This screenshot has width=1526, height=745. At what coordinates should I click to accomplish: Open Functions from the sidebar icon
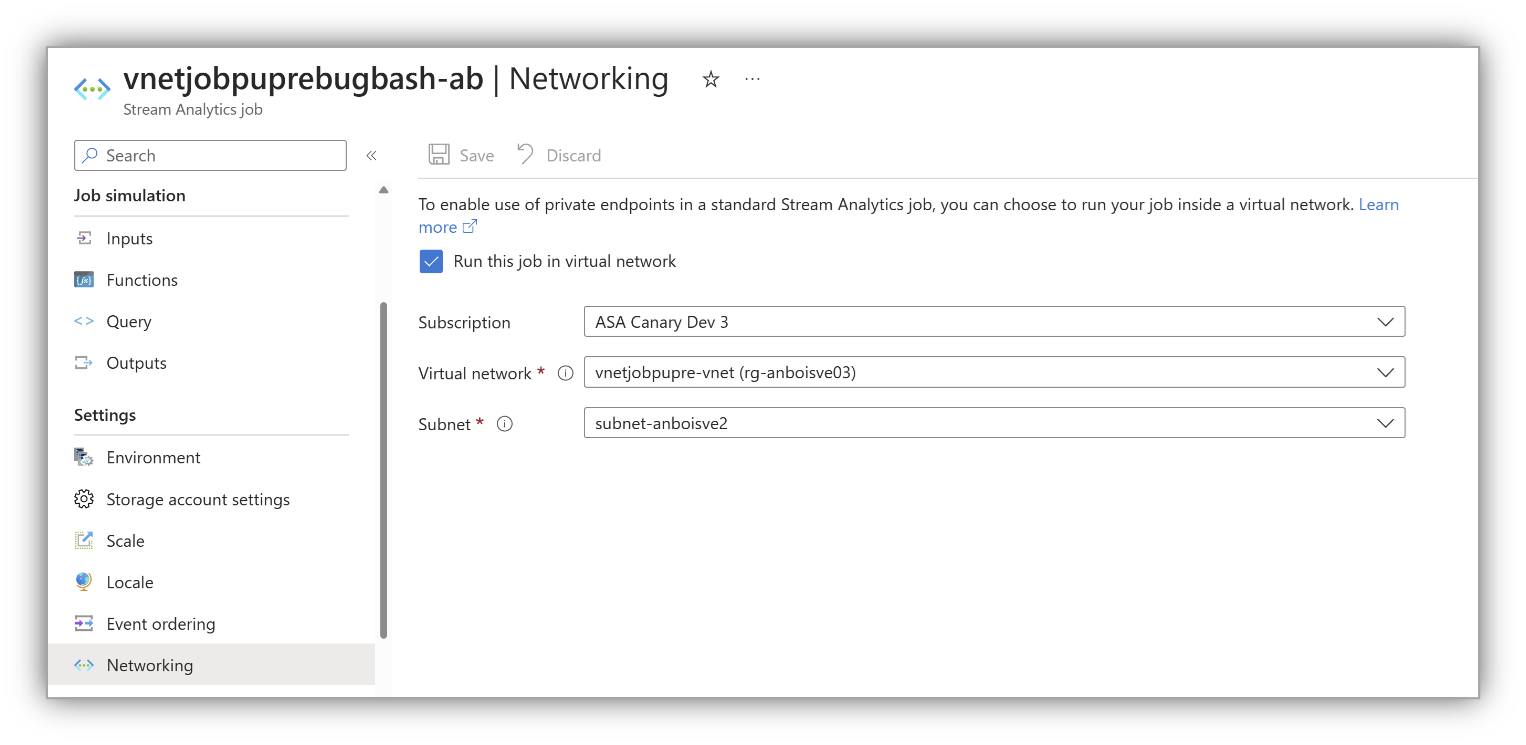[85, 279]
